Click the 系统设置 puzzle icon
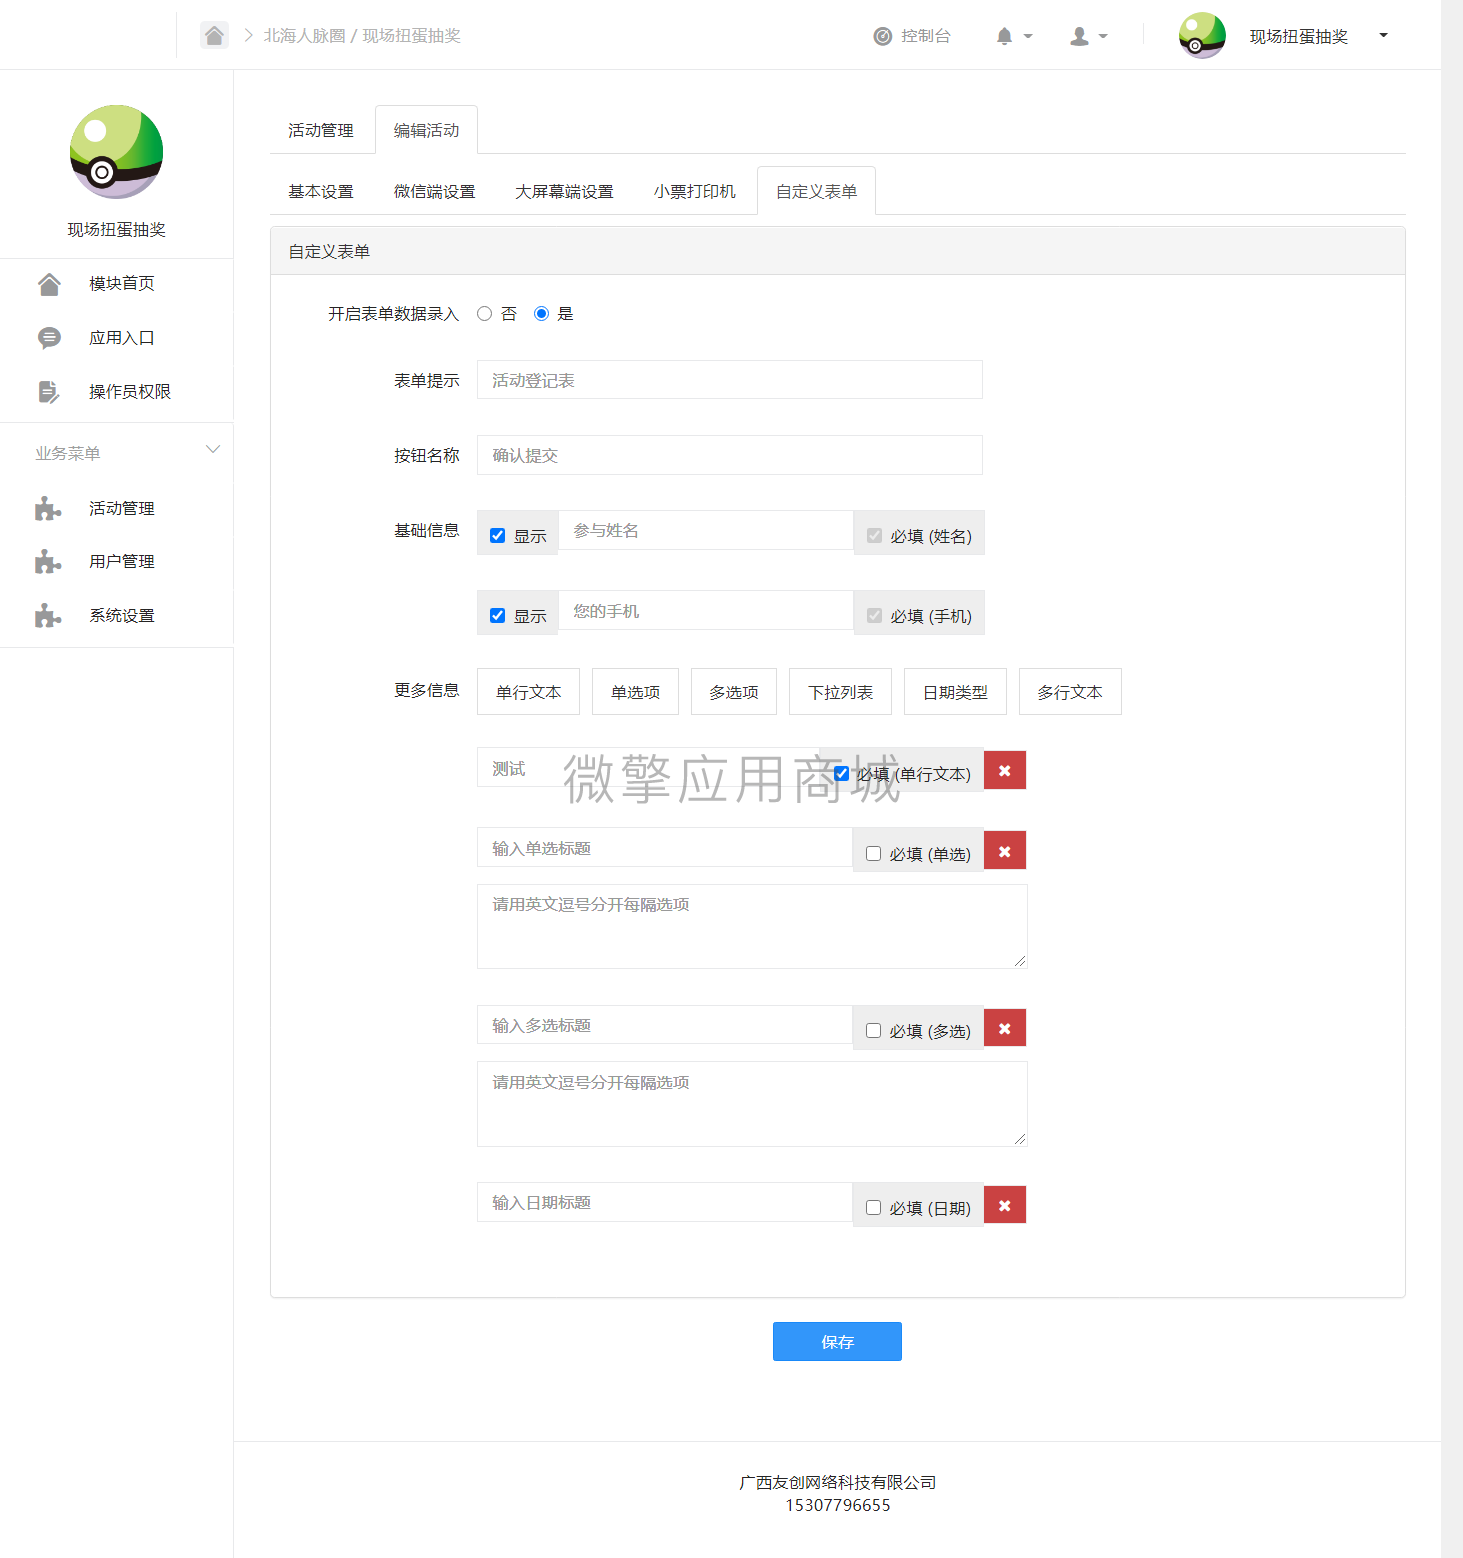 [x=48, y=616]
